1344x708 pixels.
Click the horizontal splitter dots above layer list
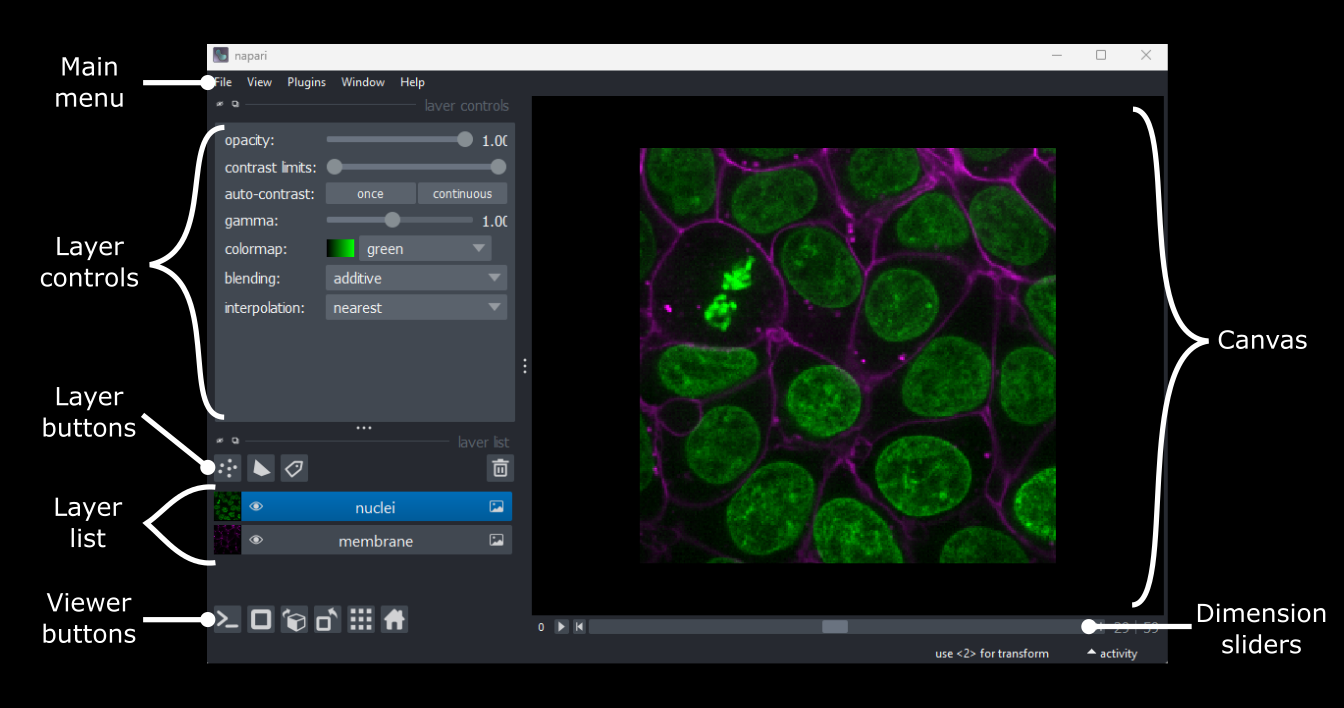coord(364,428)
